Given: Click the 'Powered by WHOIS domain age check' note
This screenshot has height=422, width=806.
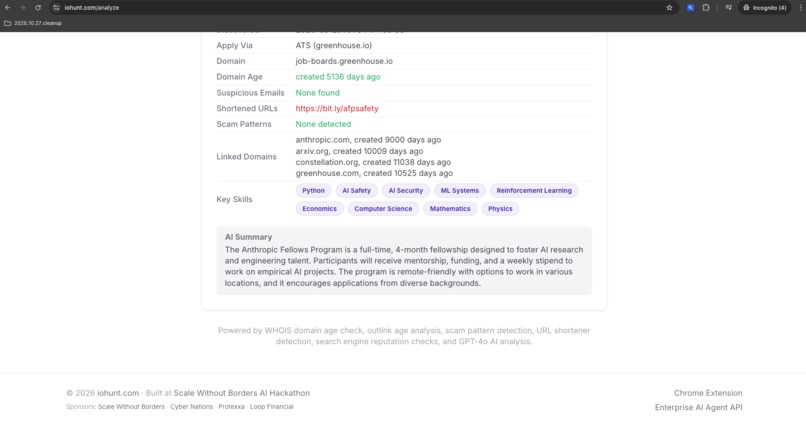Looking at the screenshot, I should coord(404,336).
